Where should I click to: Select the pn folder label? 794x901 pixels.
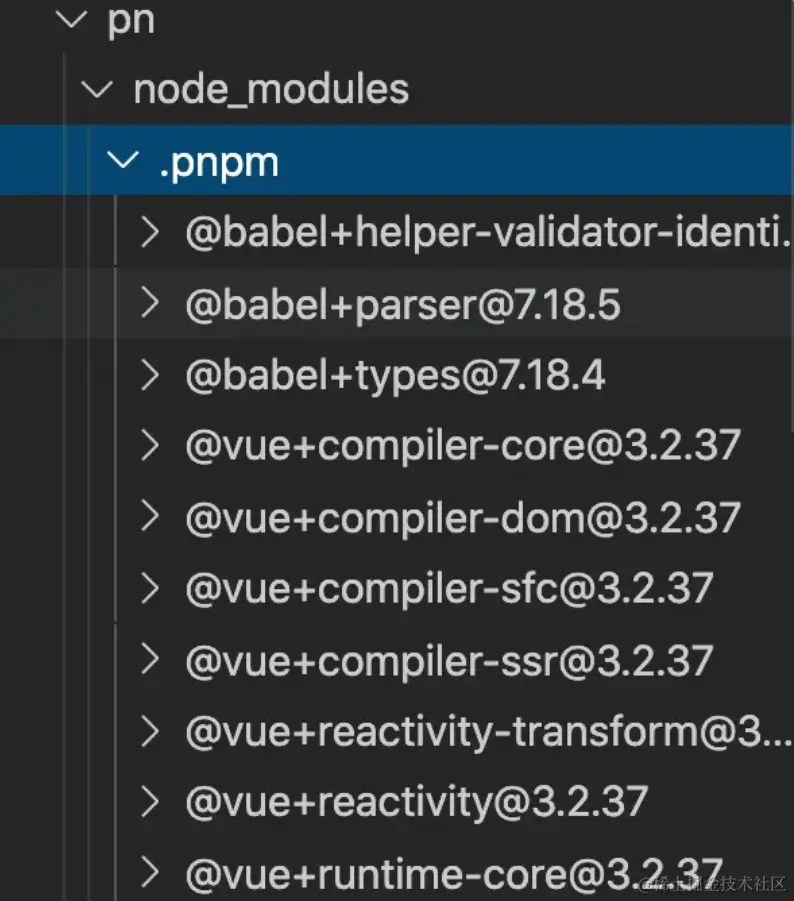[x=131, y=22]
